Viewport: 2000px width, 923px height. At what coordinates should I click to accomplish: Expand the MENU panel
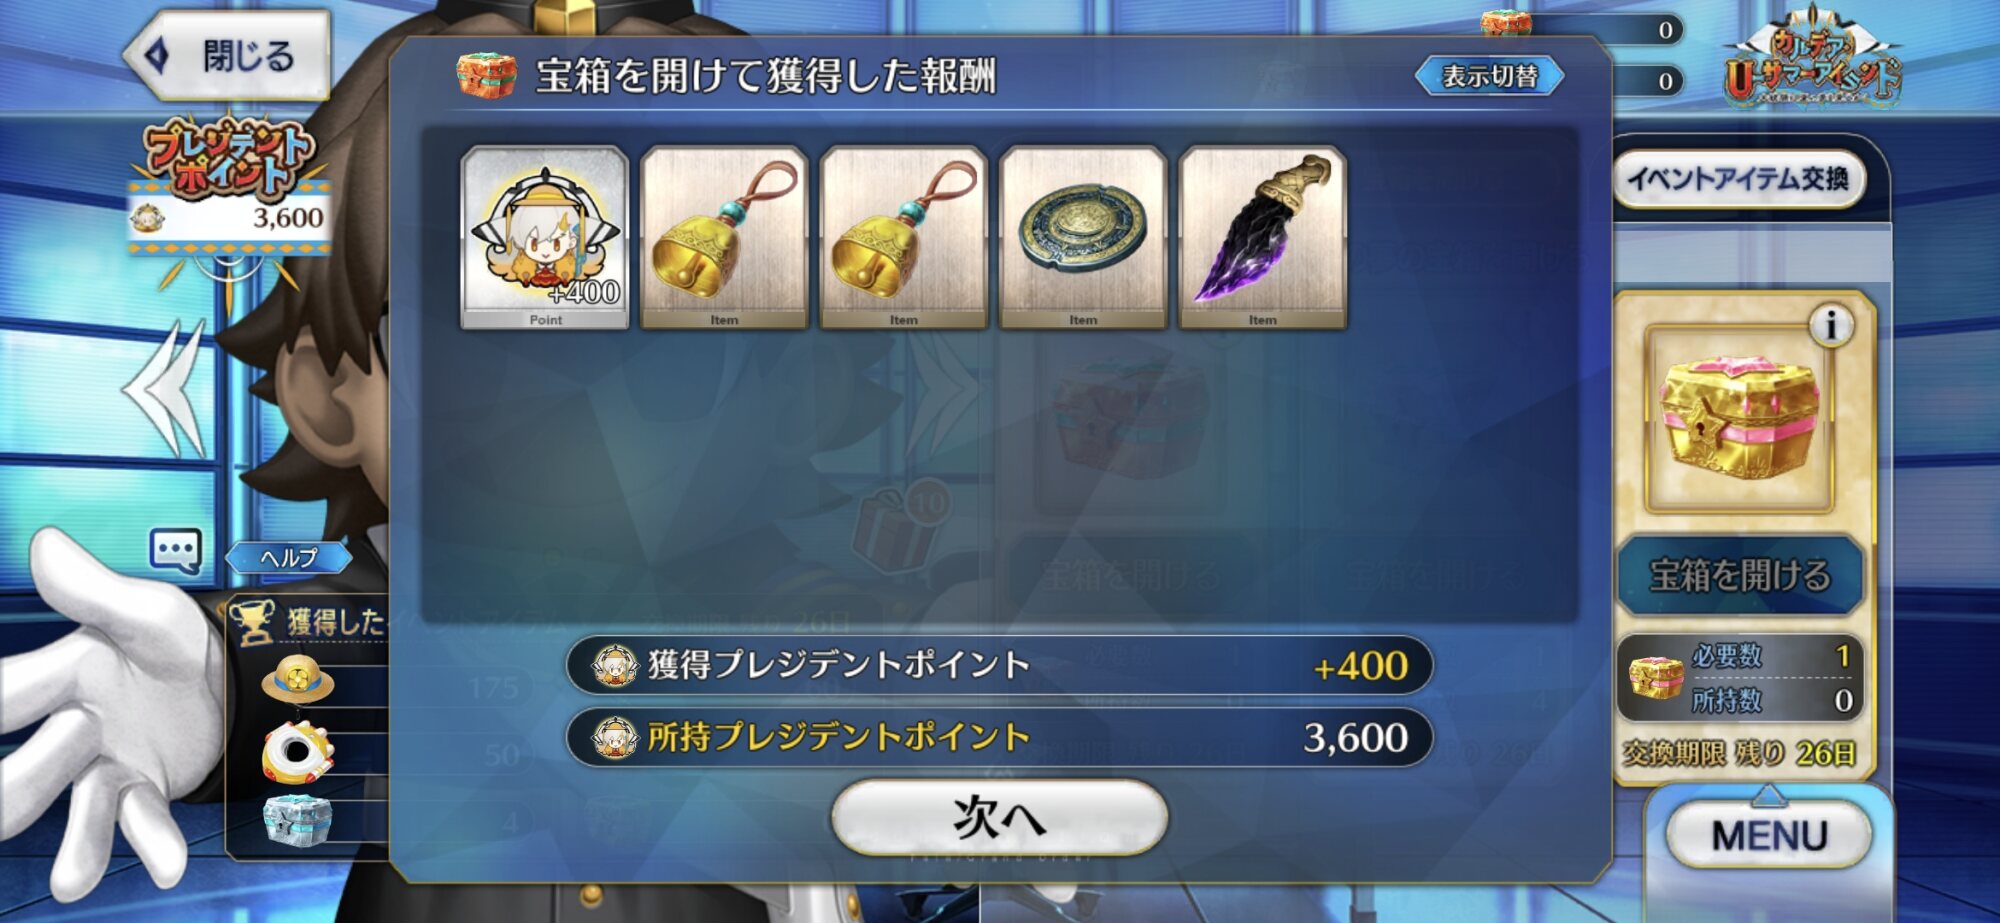click(1768, 836)
